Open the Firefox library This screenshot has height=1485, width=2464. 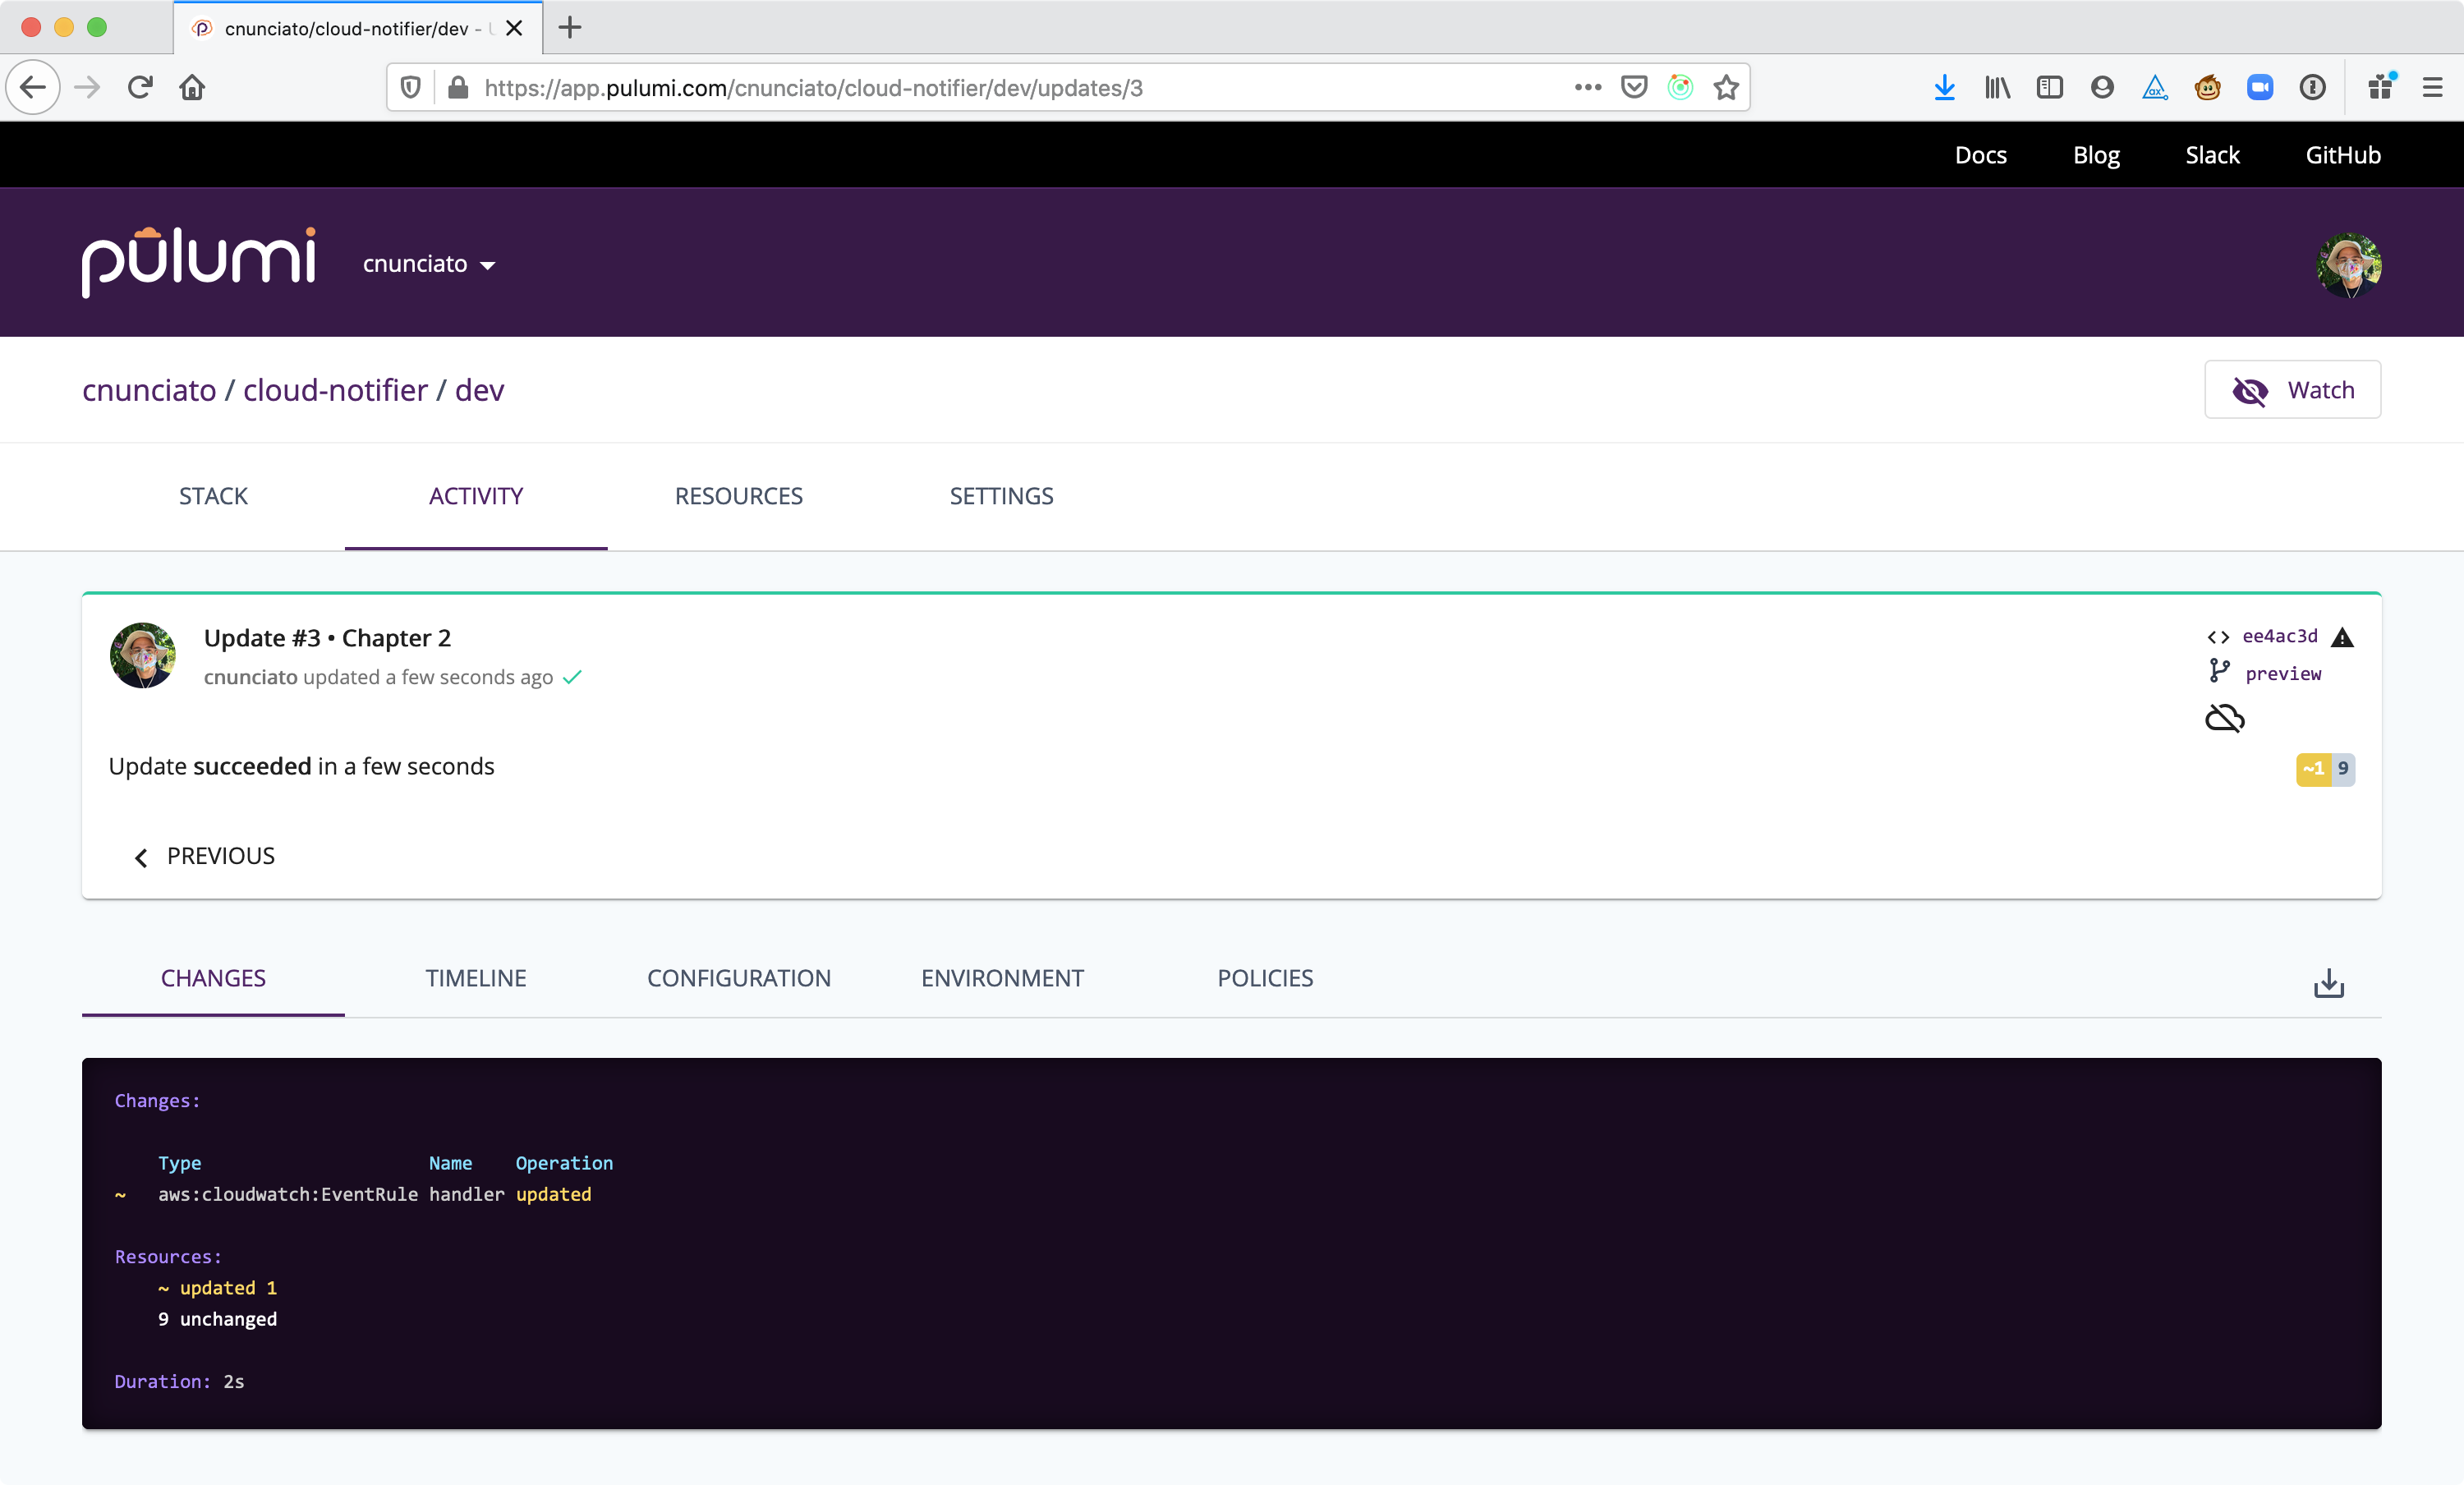tap(1997, 88)
